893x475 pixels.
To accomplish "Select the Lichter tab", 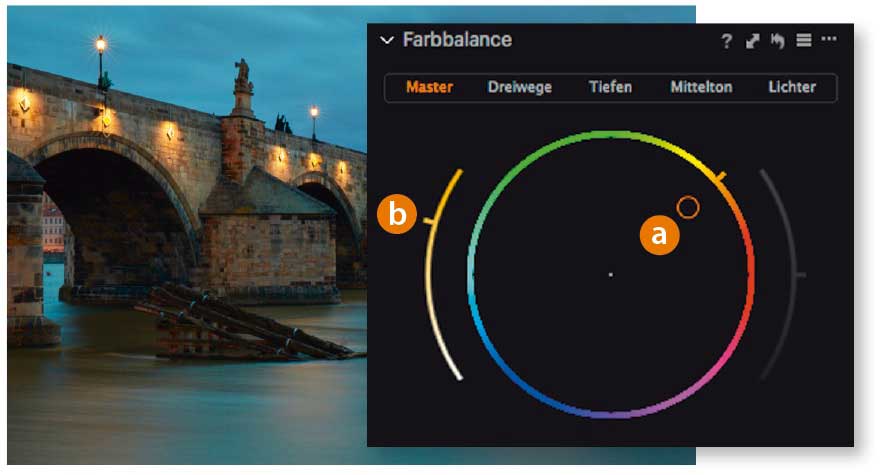I will click(x=792, y=87).
